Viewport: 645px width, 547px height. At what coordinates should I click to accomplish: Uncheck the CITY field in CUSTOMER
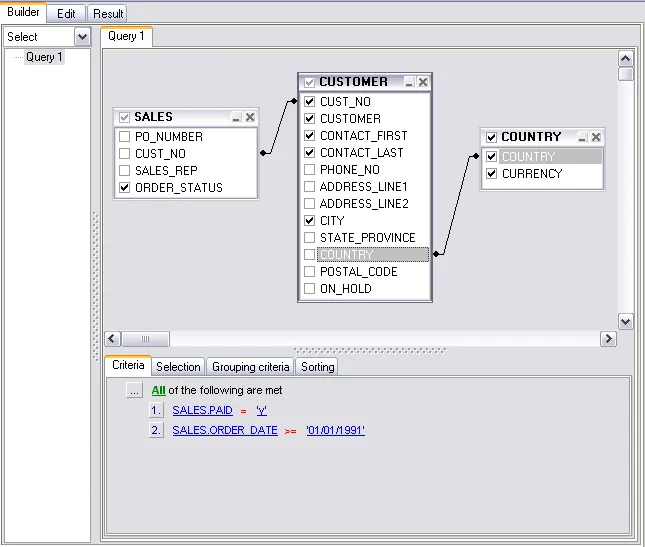[310, 221]
